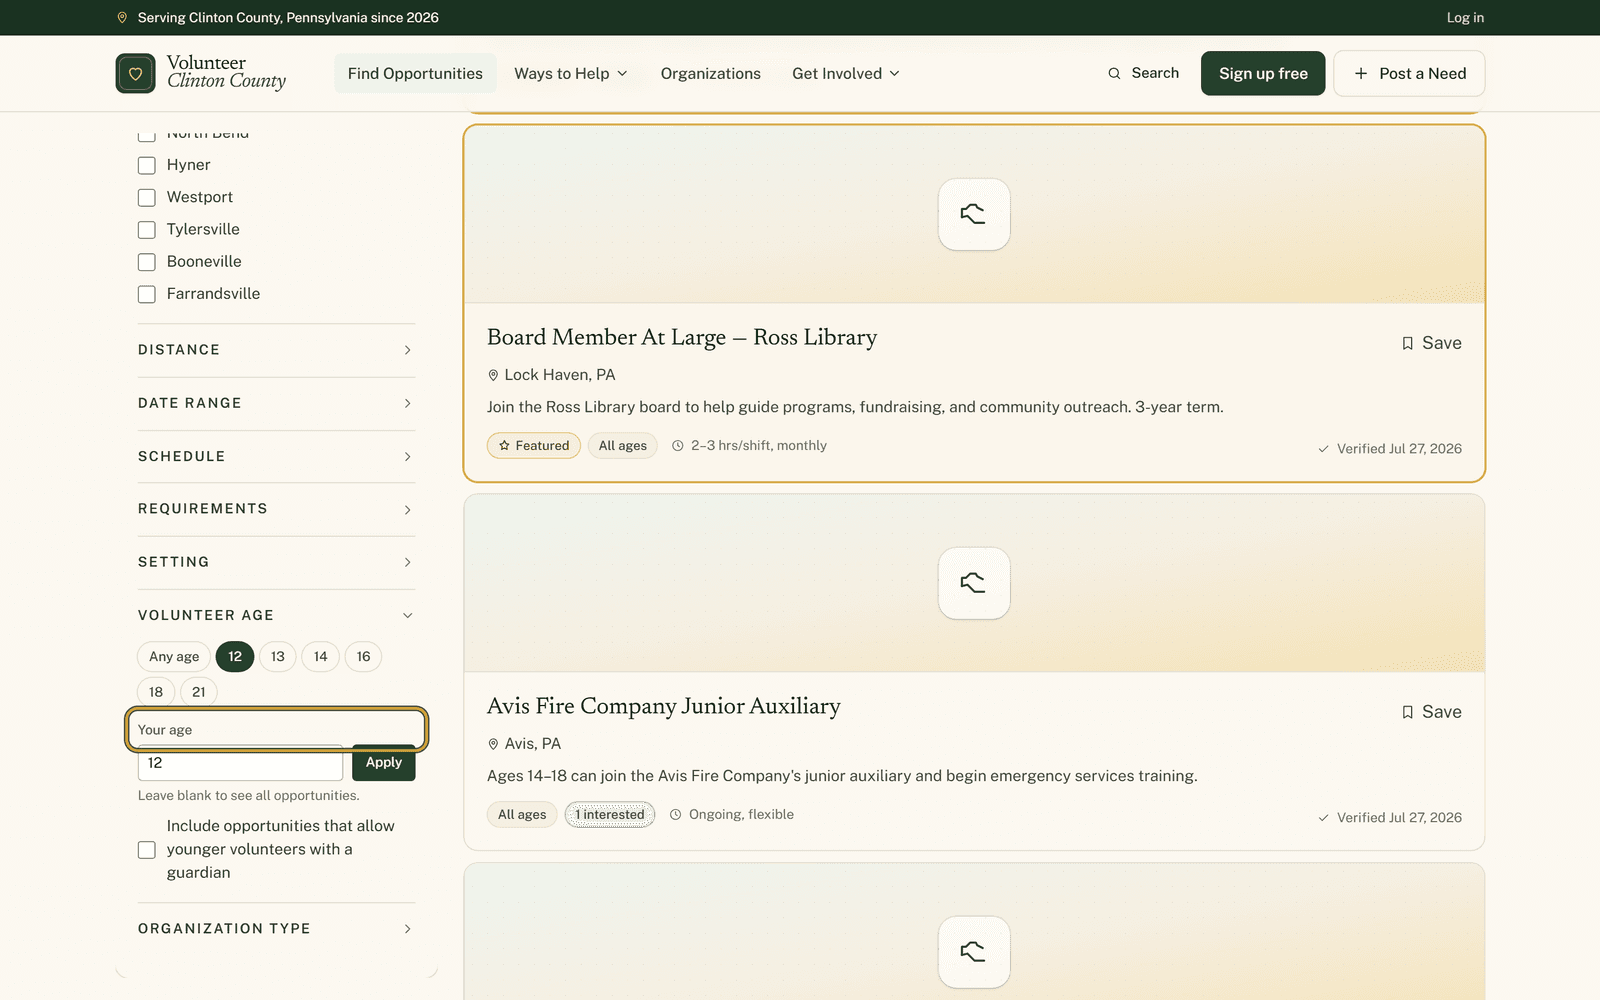
Task: Click the Sign up free button
Action: pos(1263,73)
